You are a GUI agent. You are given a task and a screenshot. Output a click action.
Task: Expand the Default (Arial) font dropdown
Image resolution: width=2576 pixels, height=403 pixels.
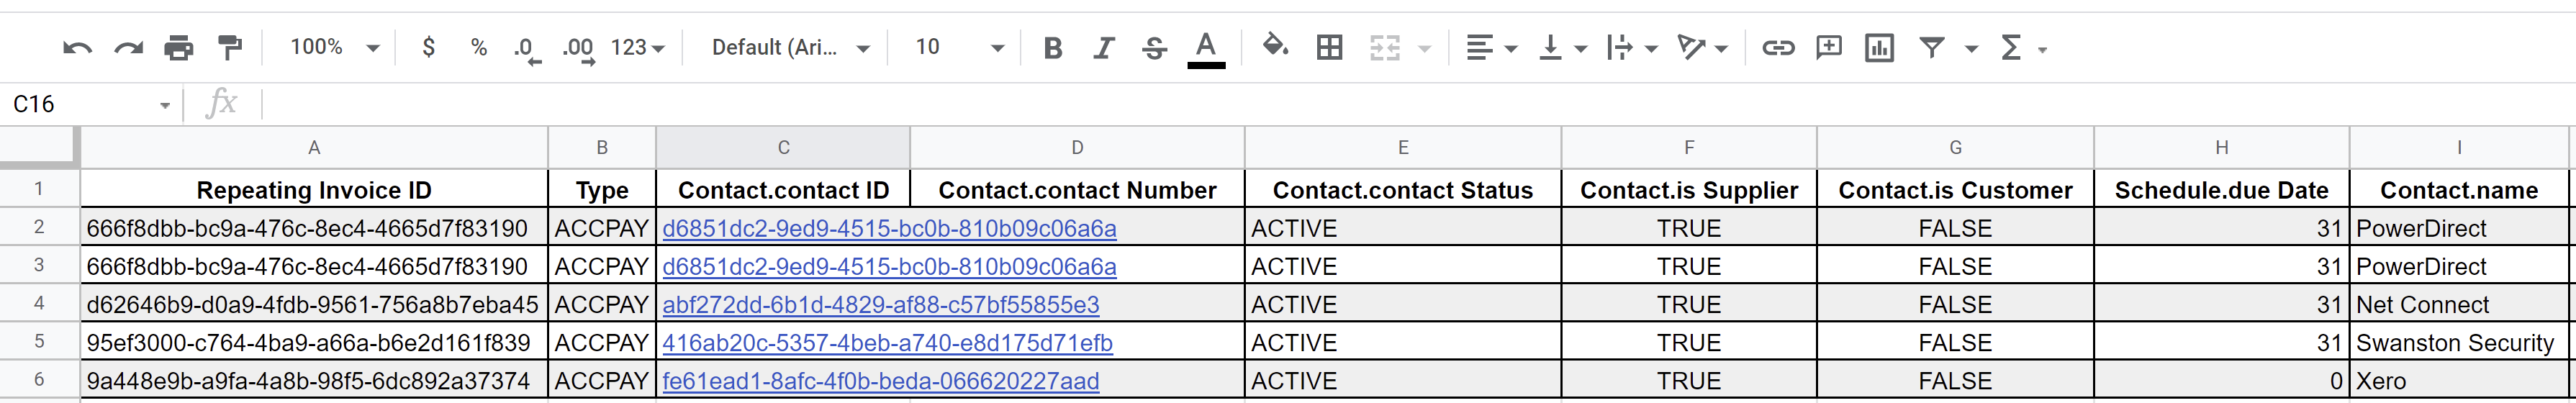(790, 47)
